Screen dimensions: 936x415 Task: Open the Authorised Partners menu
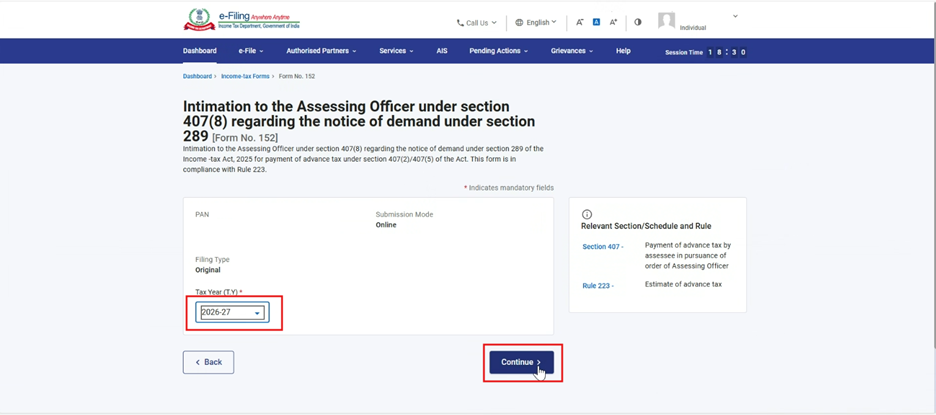321,51
